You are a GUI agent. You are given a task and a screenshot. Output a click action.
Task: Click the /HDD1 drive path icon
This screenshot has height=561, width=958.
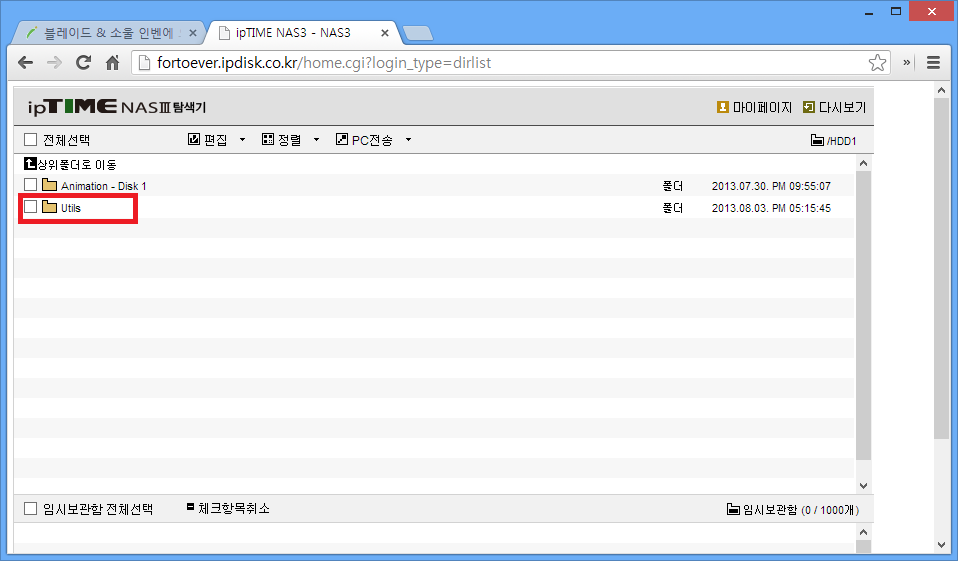(817, 141)
